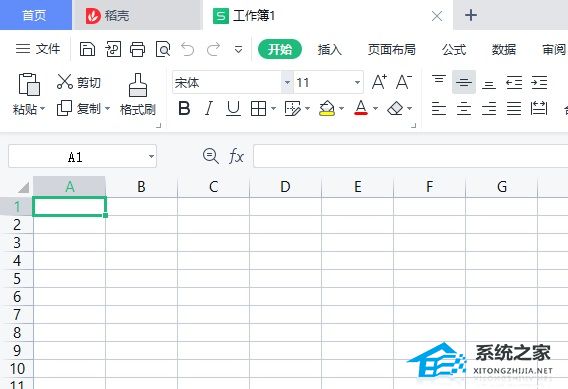
Task: Click the Paste clipboard icon
Action: [x=29, y=84]
